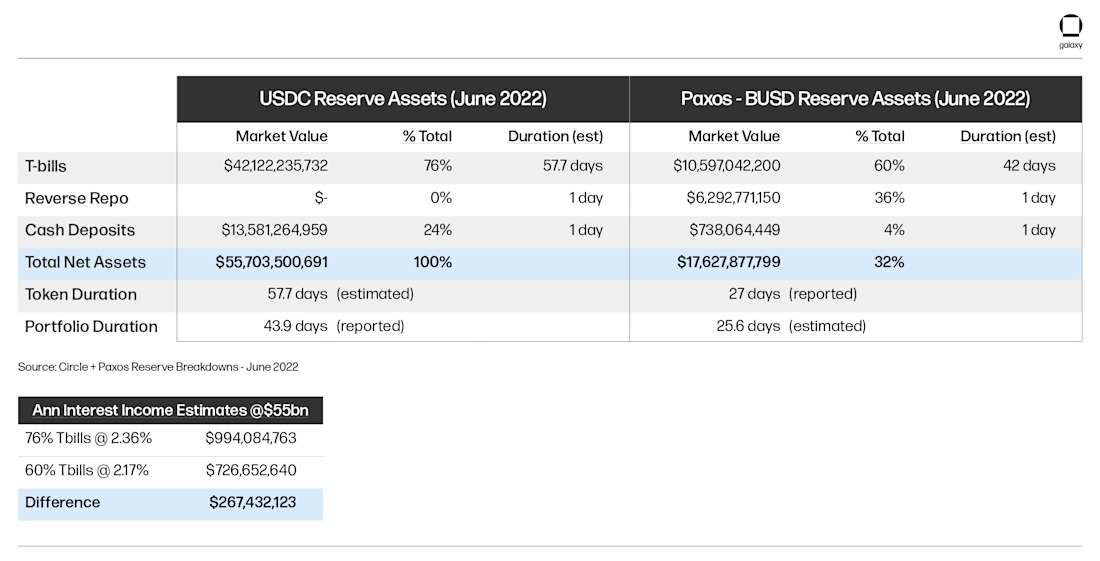Select the Ann Interest Income Estimates header
1100x561 pixels.
click(170, 410)
